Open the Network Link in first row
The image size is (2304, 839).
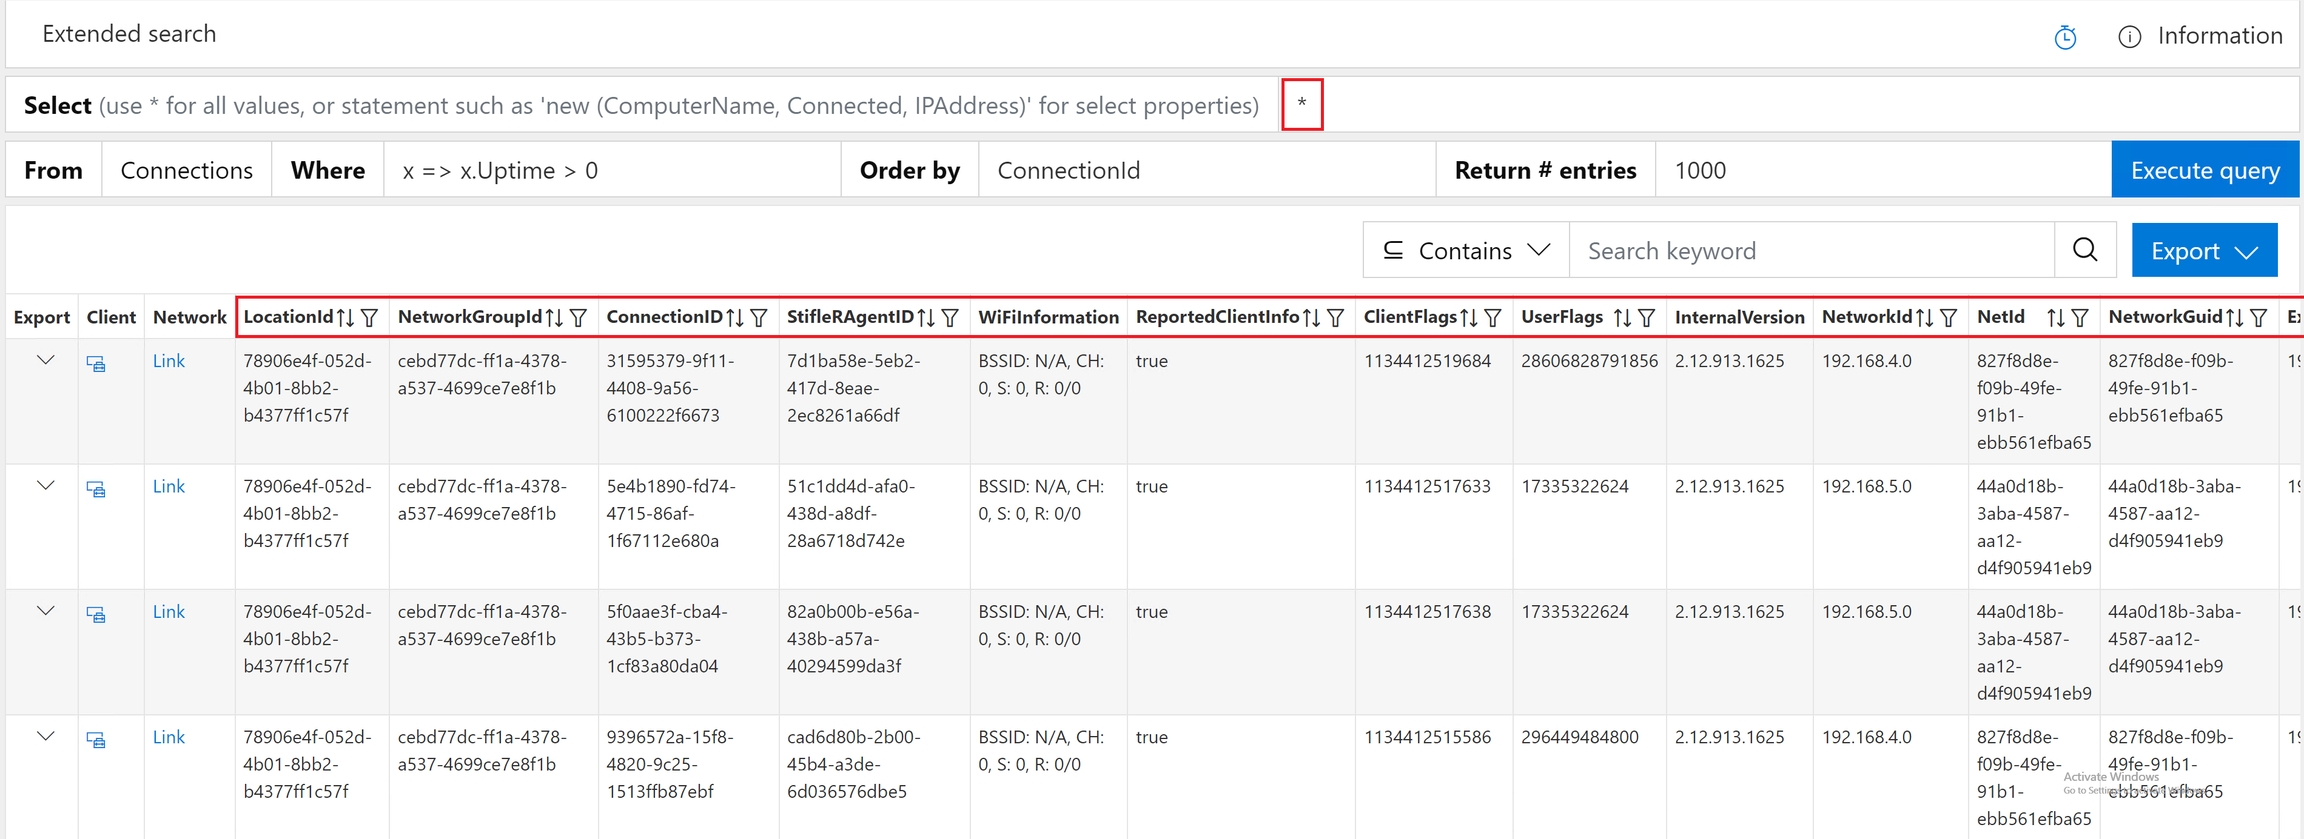click(x=168, y=361)
